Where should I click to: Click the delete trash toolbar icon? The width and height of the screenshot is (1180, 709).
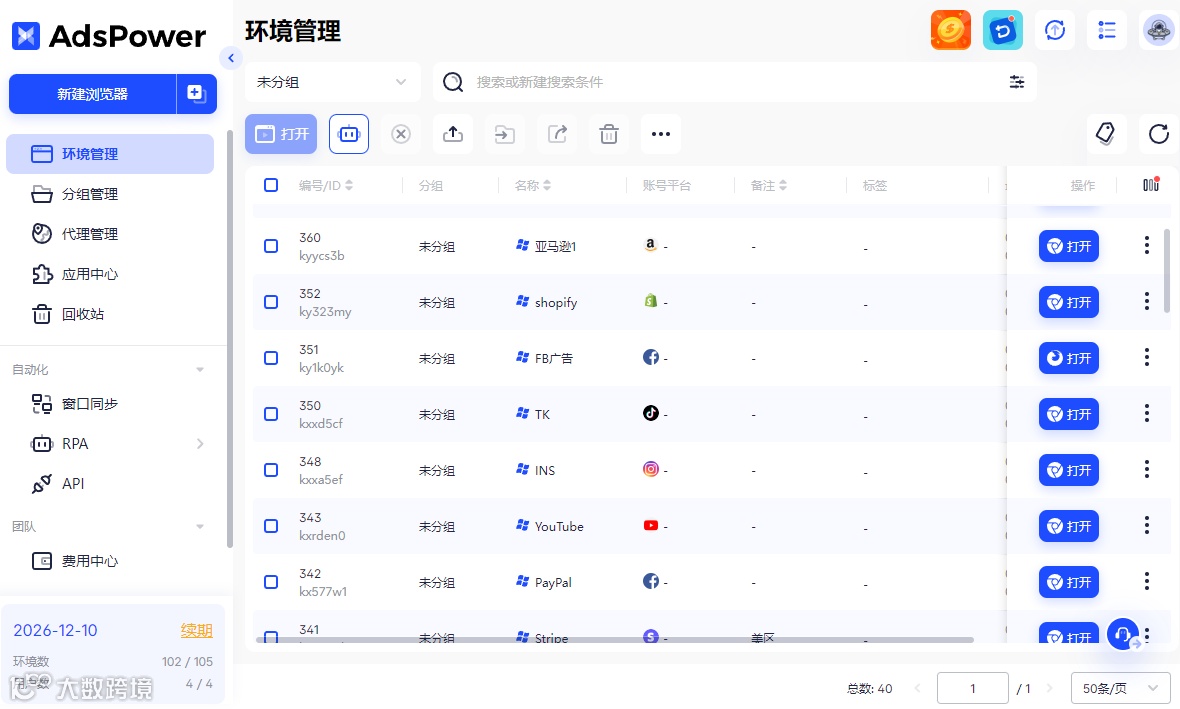point(609,134)
